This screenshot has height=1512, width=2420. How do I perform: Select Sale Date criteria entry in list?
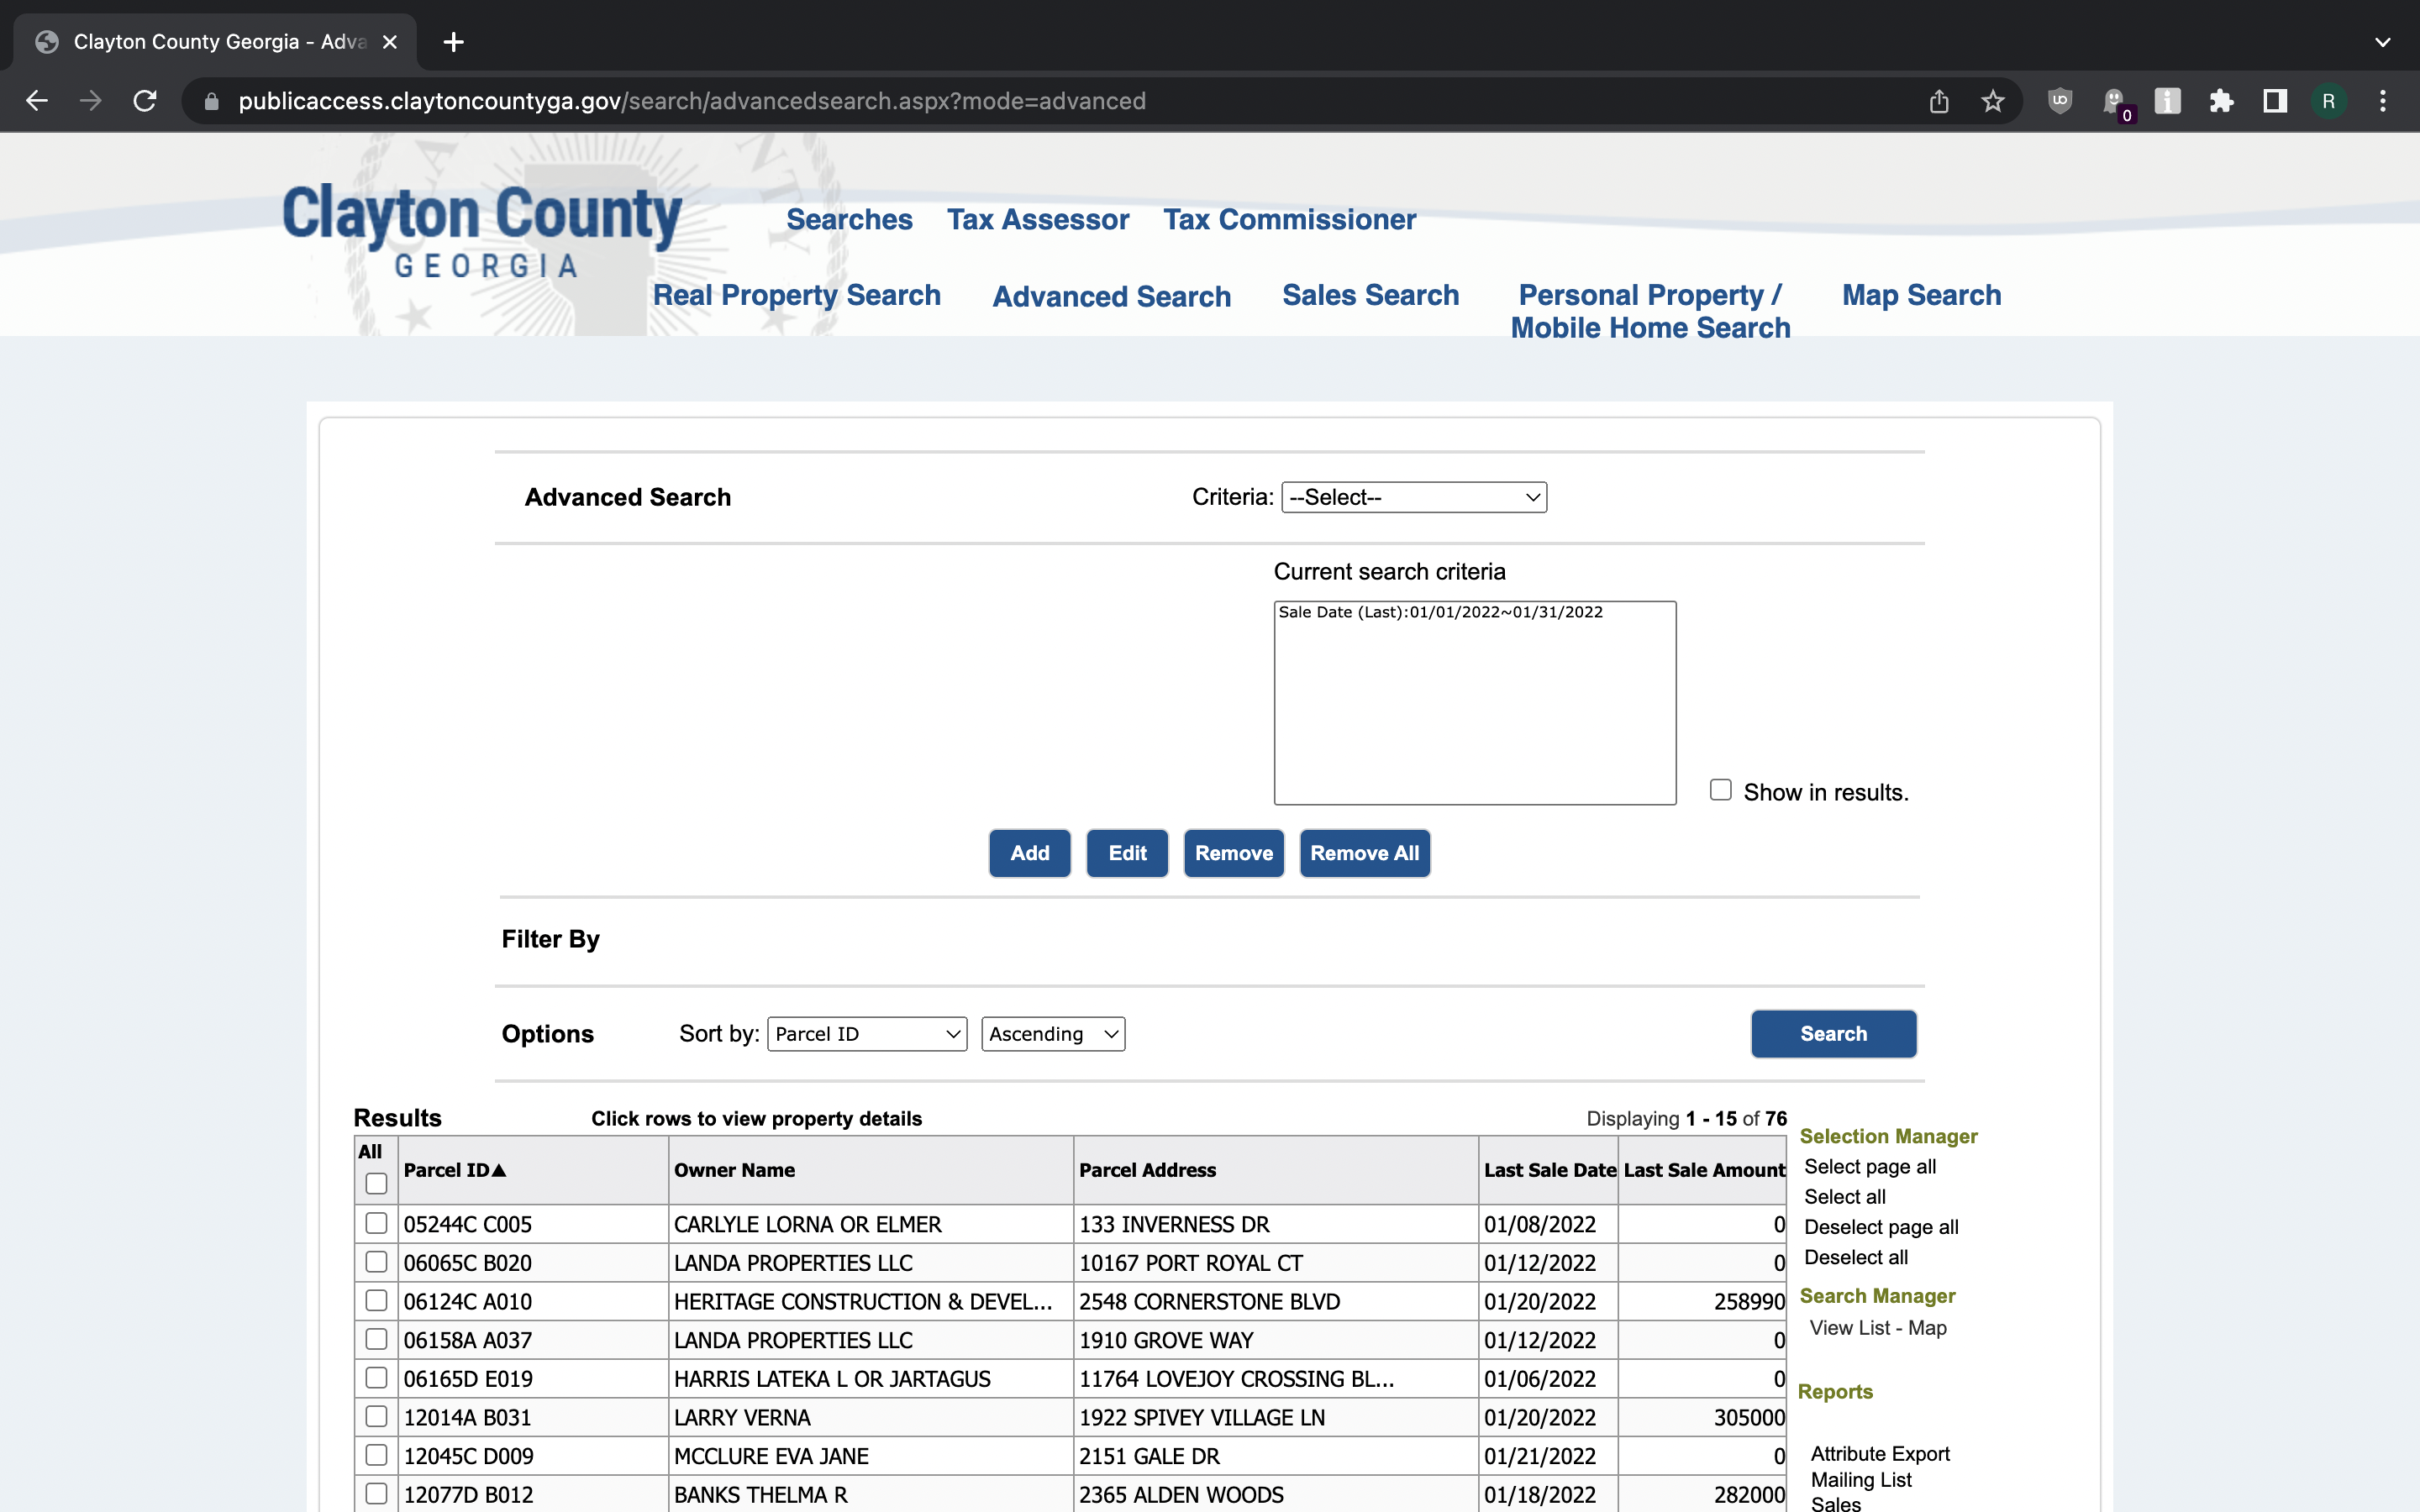click(x=1440, y=612)
